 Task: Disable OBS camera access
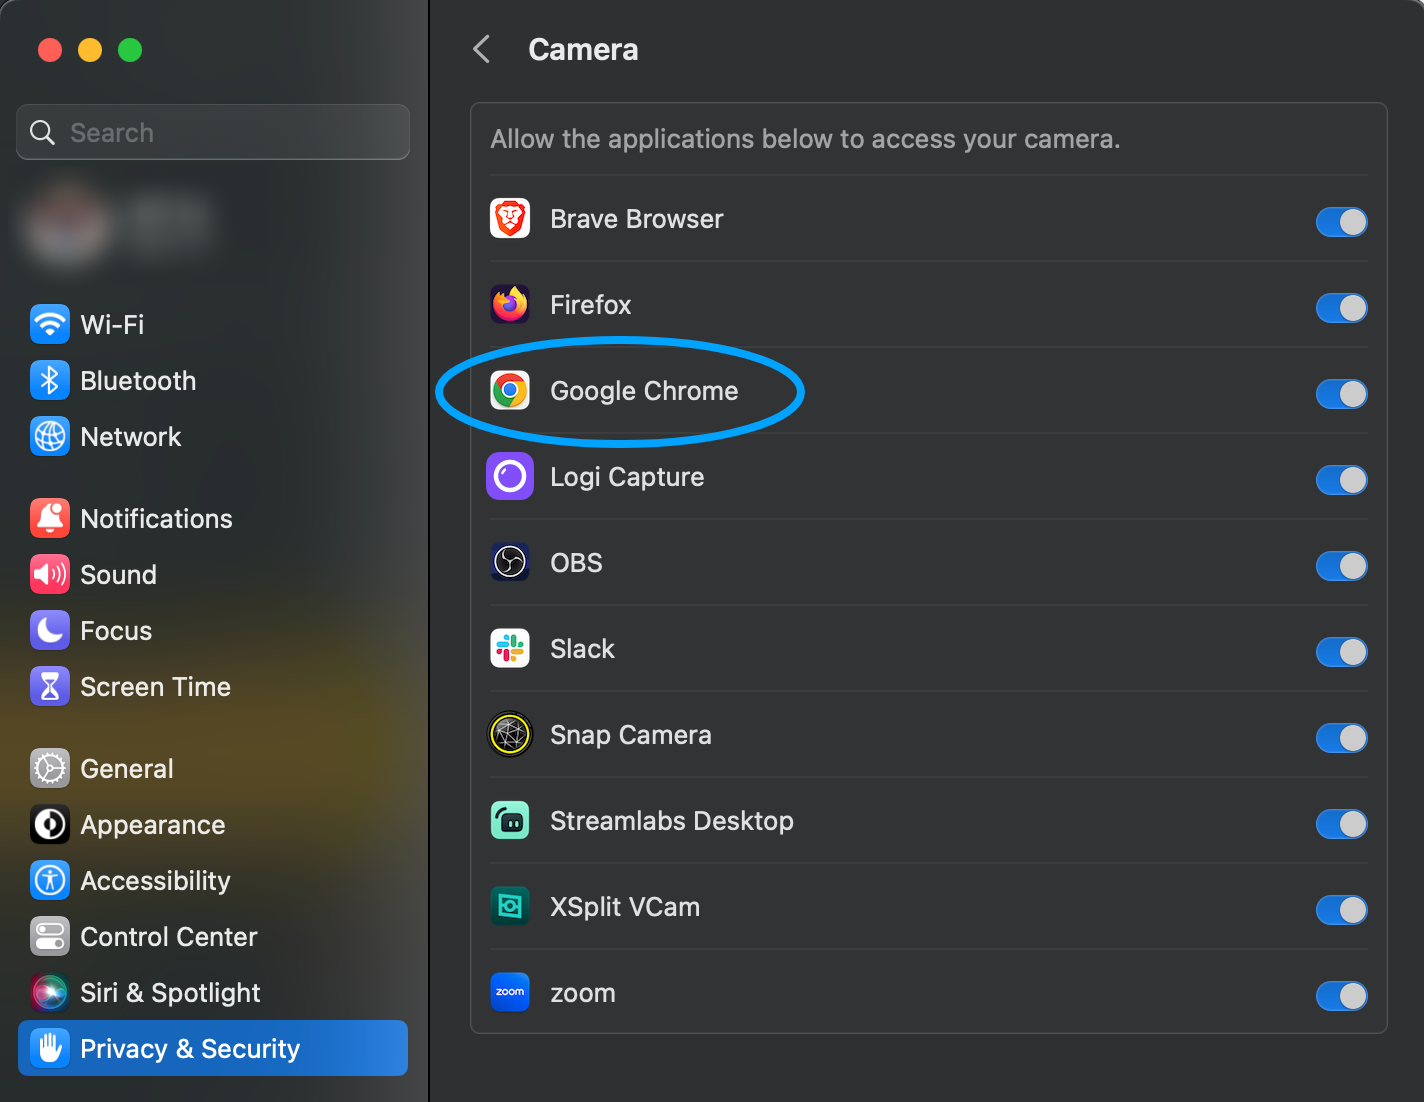(1341, 566)
